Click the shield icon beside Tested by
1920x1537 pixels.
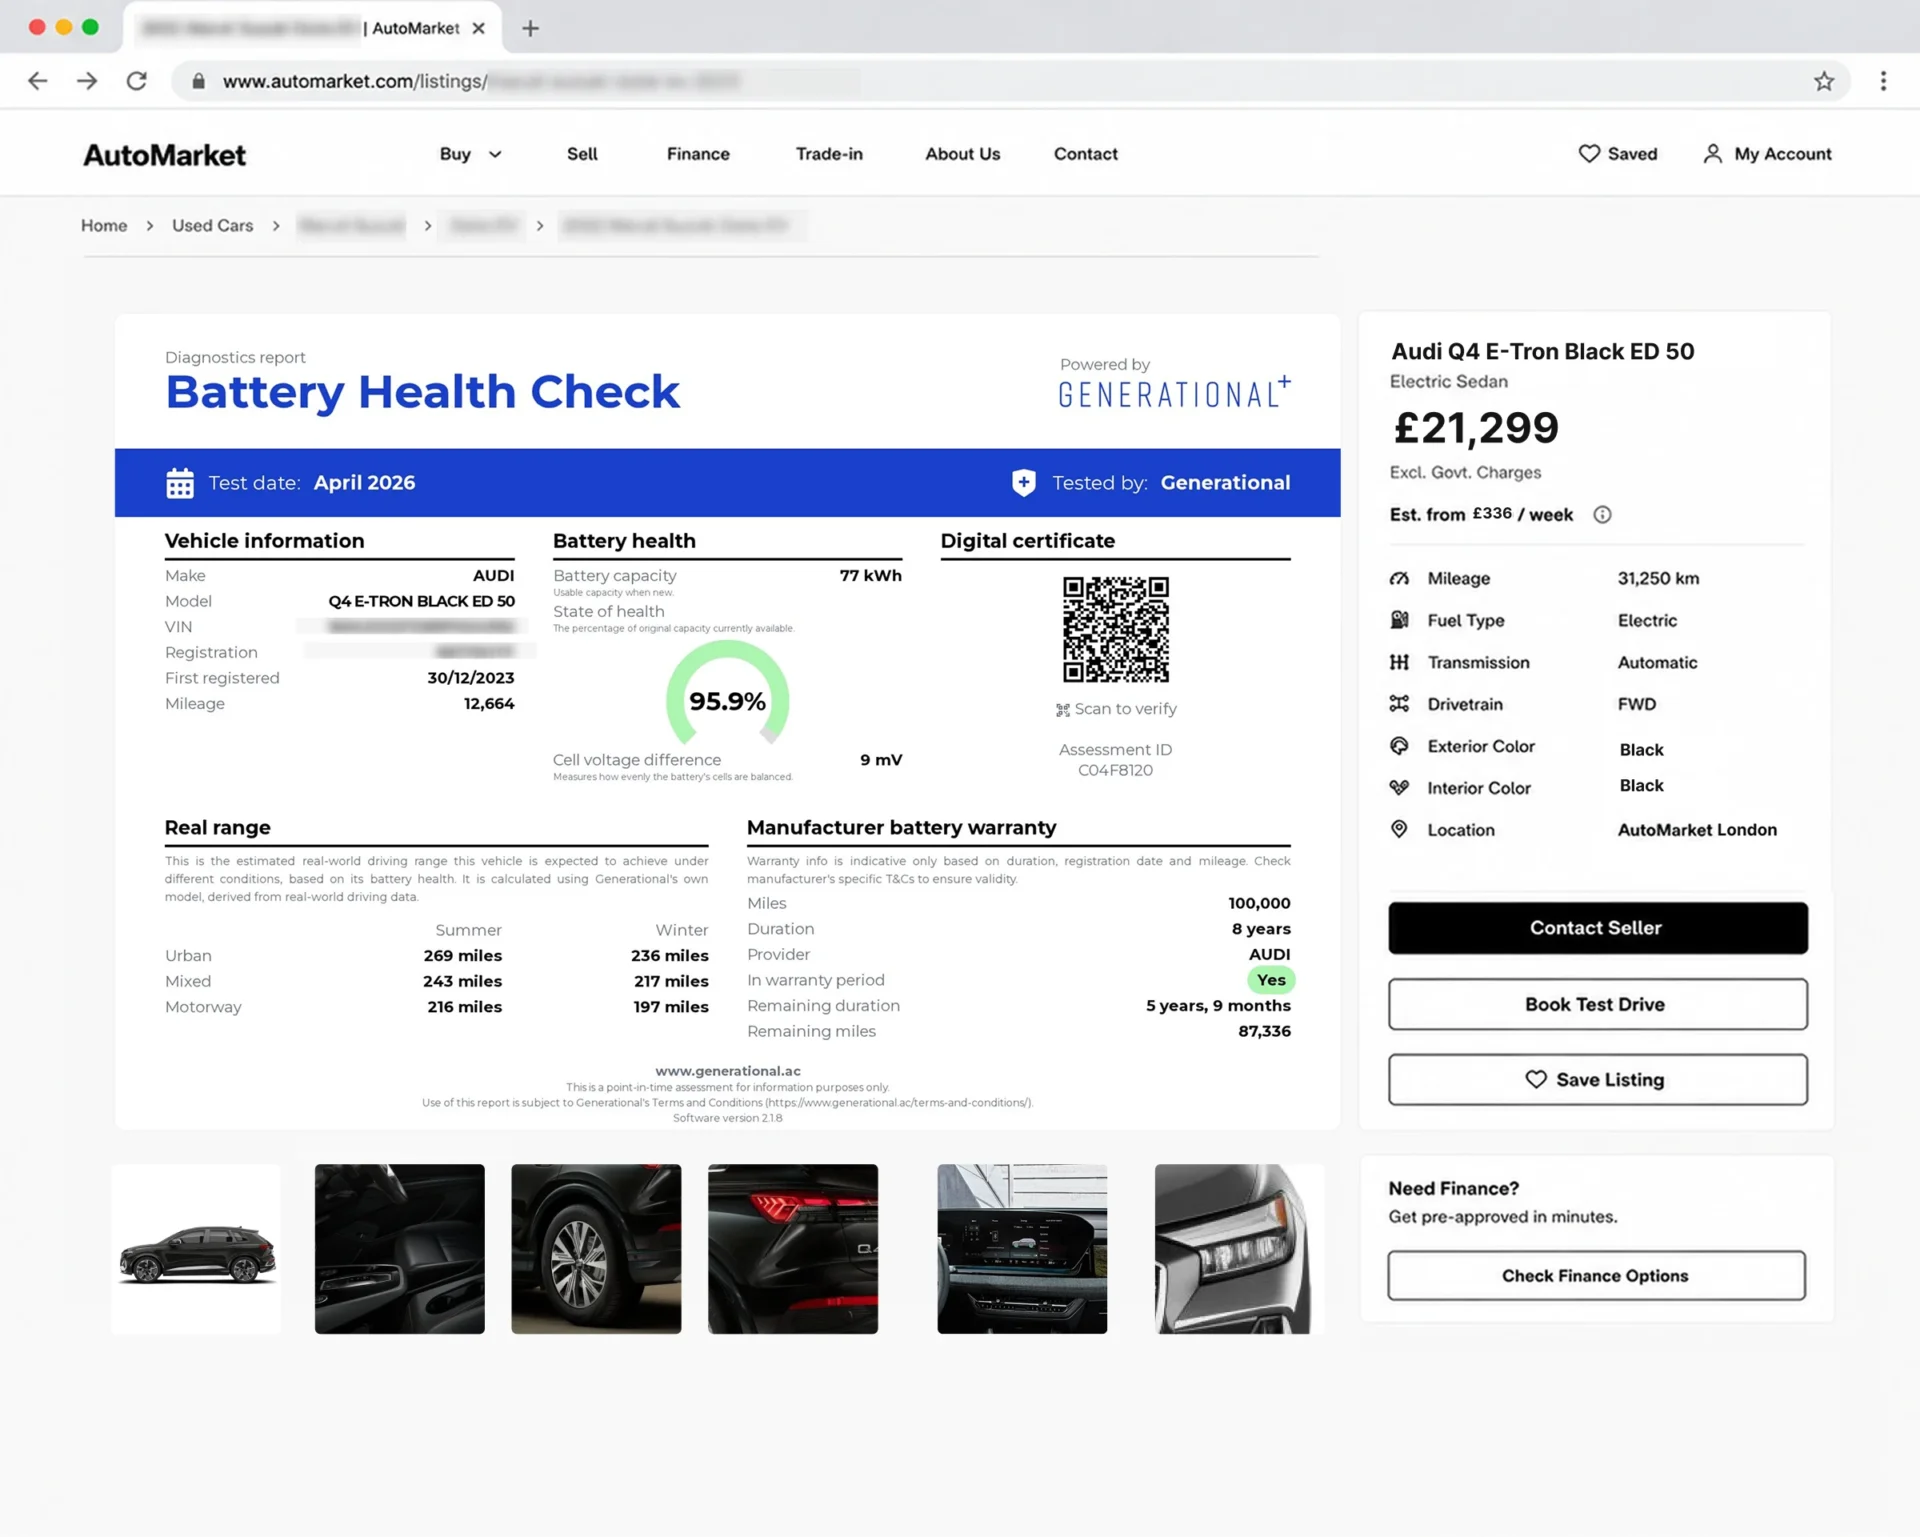pos(1023,483)
